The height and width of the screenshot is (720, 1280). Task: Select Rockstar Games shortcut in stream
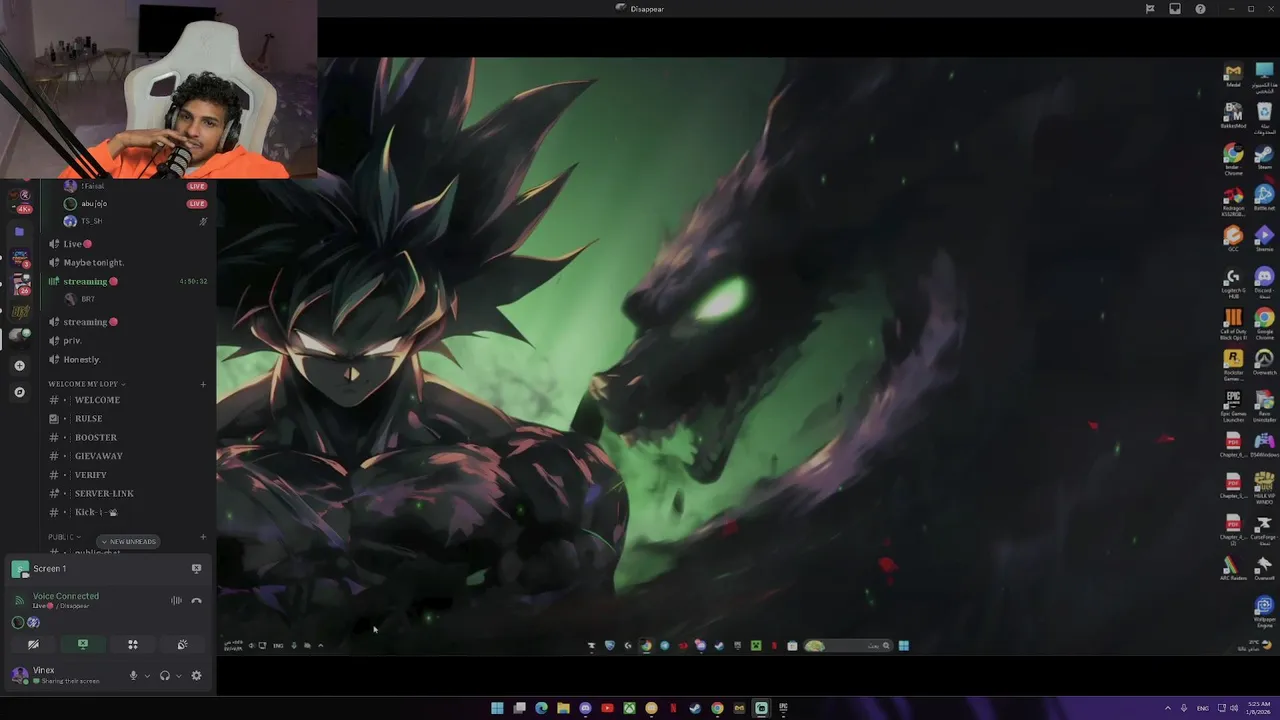tap(1233, 364)
